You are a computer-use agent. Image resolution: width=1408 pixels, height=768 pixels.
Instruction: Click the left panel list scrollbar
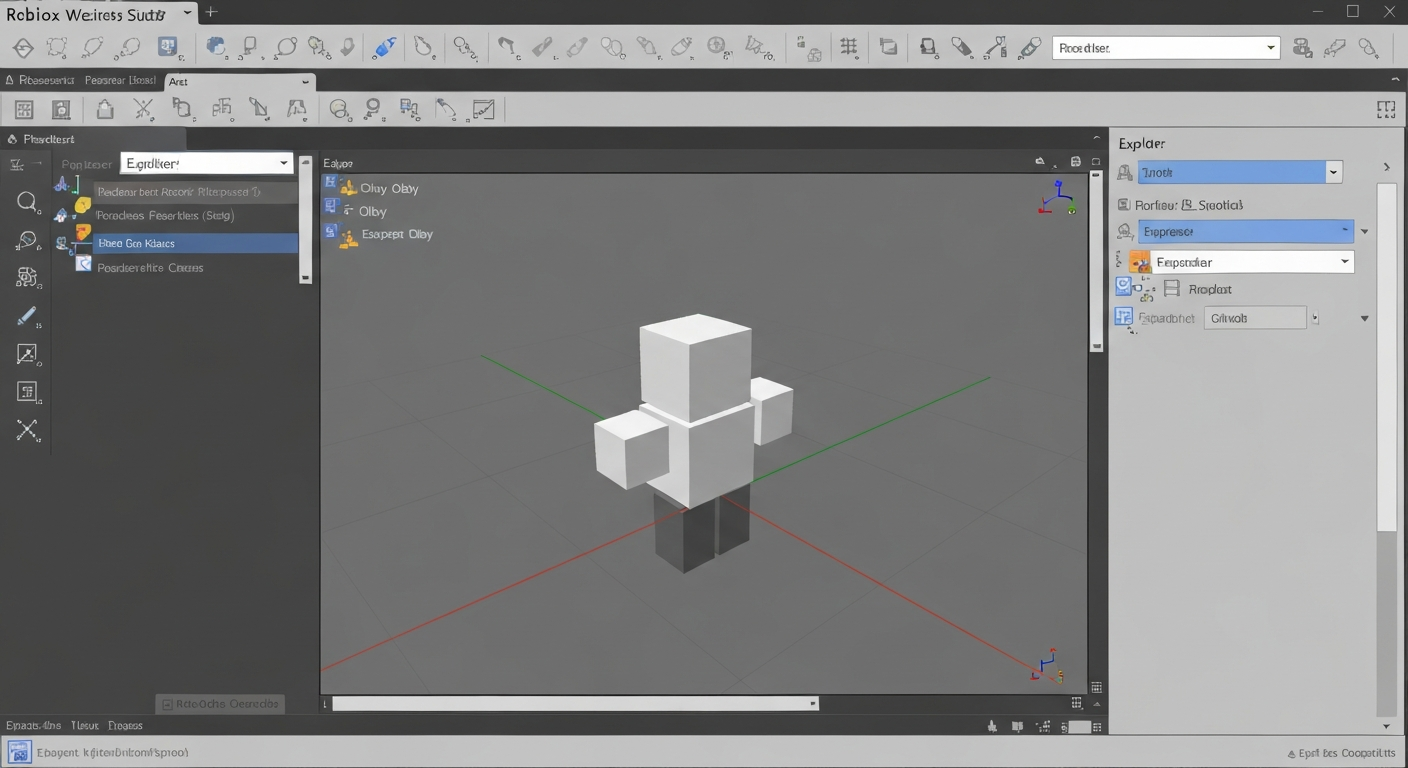(x=305, y=218)
